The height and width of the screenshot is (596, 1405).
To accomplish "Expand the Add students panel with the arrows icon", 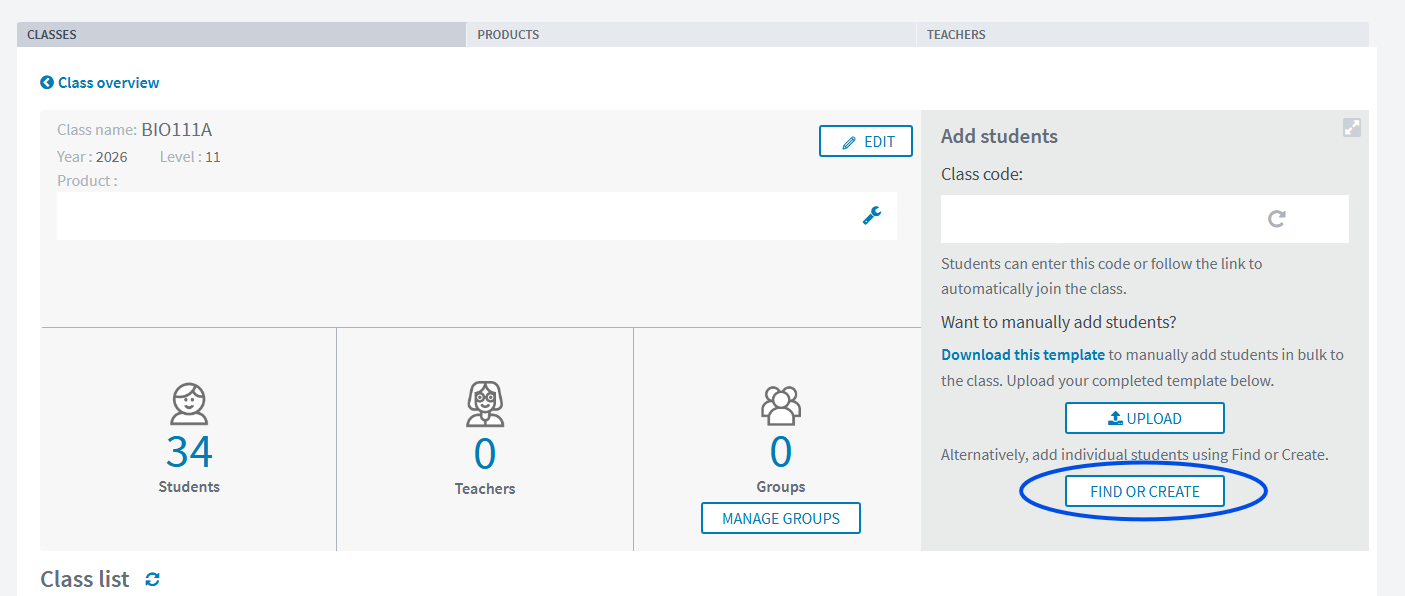I will click(x=1351, y=128).
